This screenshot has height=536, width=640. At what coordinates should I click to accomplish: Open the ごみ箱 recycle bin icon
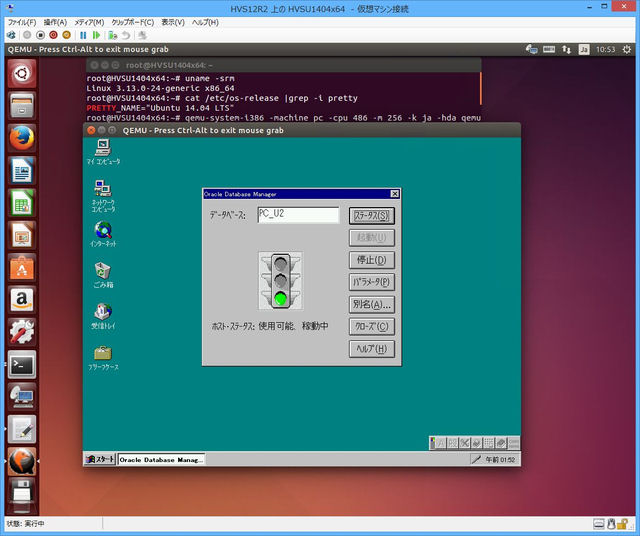pos(103,275)
